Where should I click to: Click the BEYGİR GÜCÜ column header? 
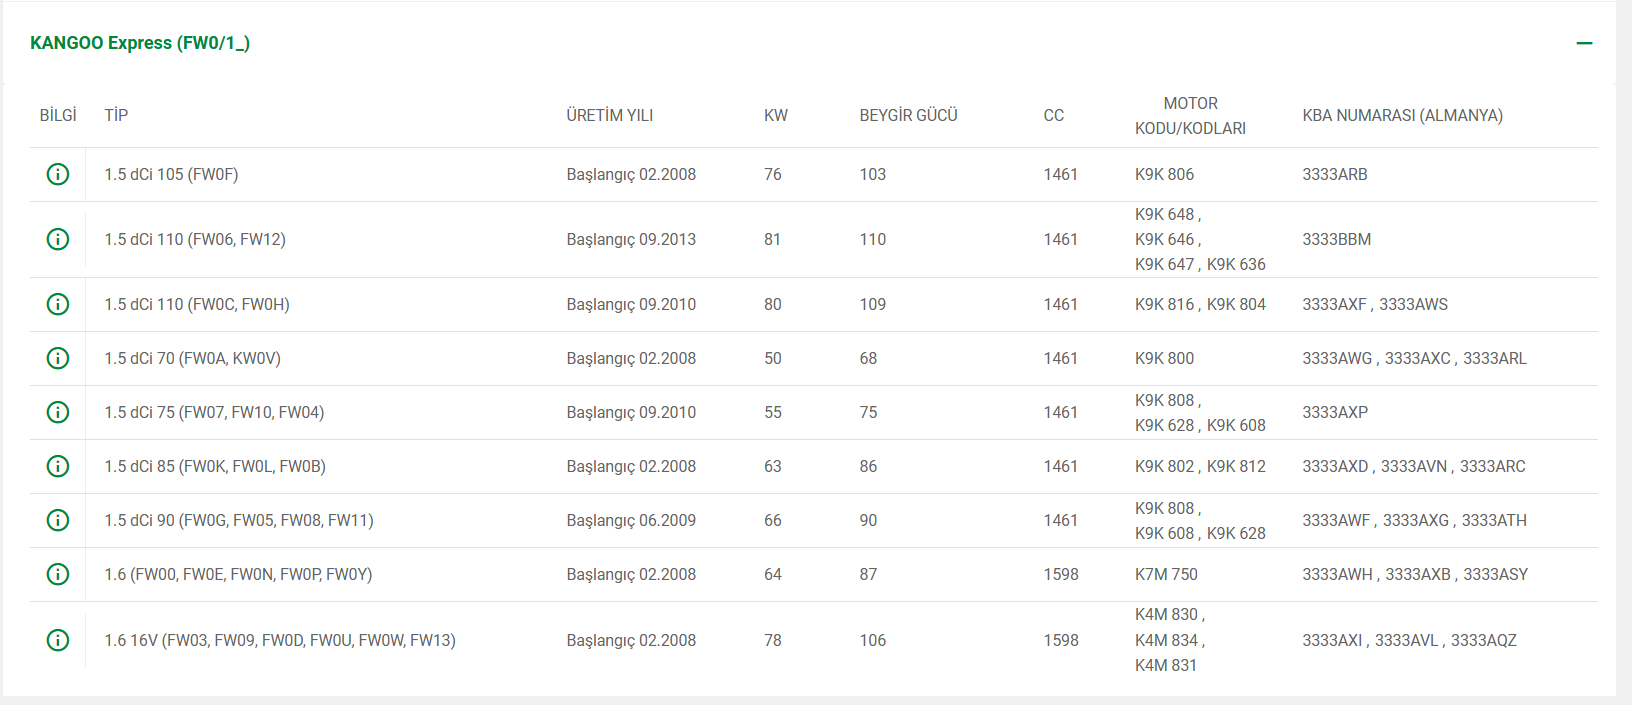tap(908, 115)
